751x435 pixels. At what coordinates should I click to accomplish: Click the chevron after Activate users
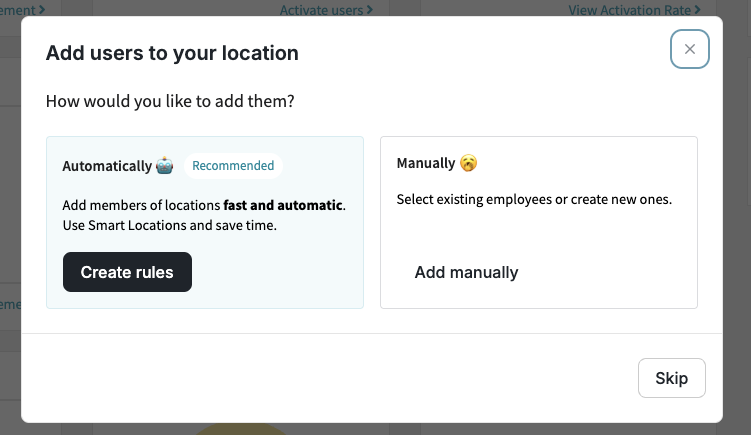(x=370, y=10)
